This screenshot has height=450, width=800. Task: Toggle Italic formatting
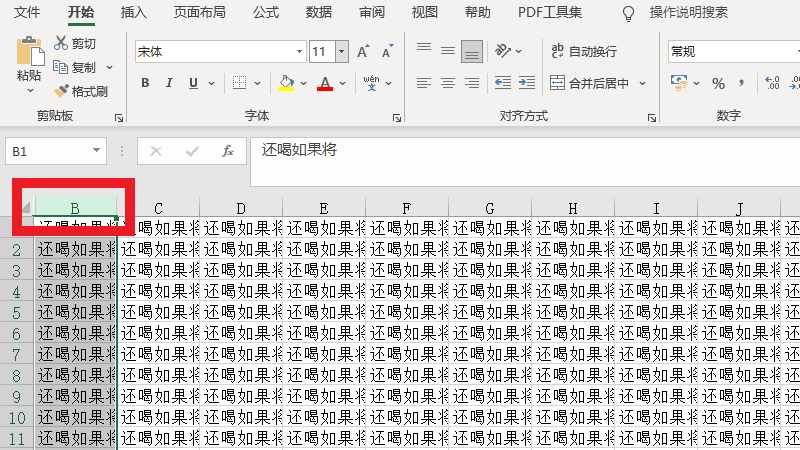[x=169, y=83]
